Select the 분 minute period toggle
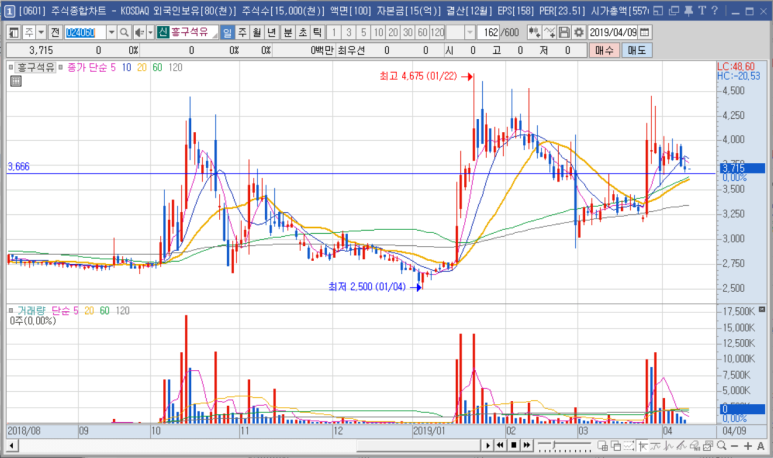The image size is (773, 458). [288, 33]
